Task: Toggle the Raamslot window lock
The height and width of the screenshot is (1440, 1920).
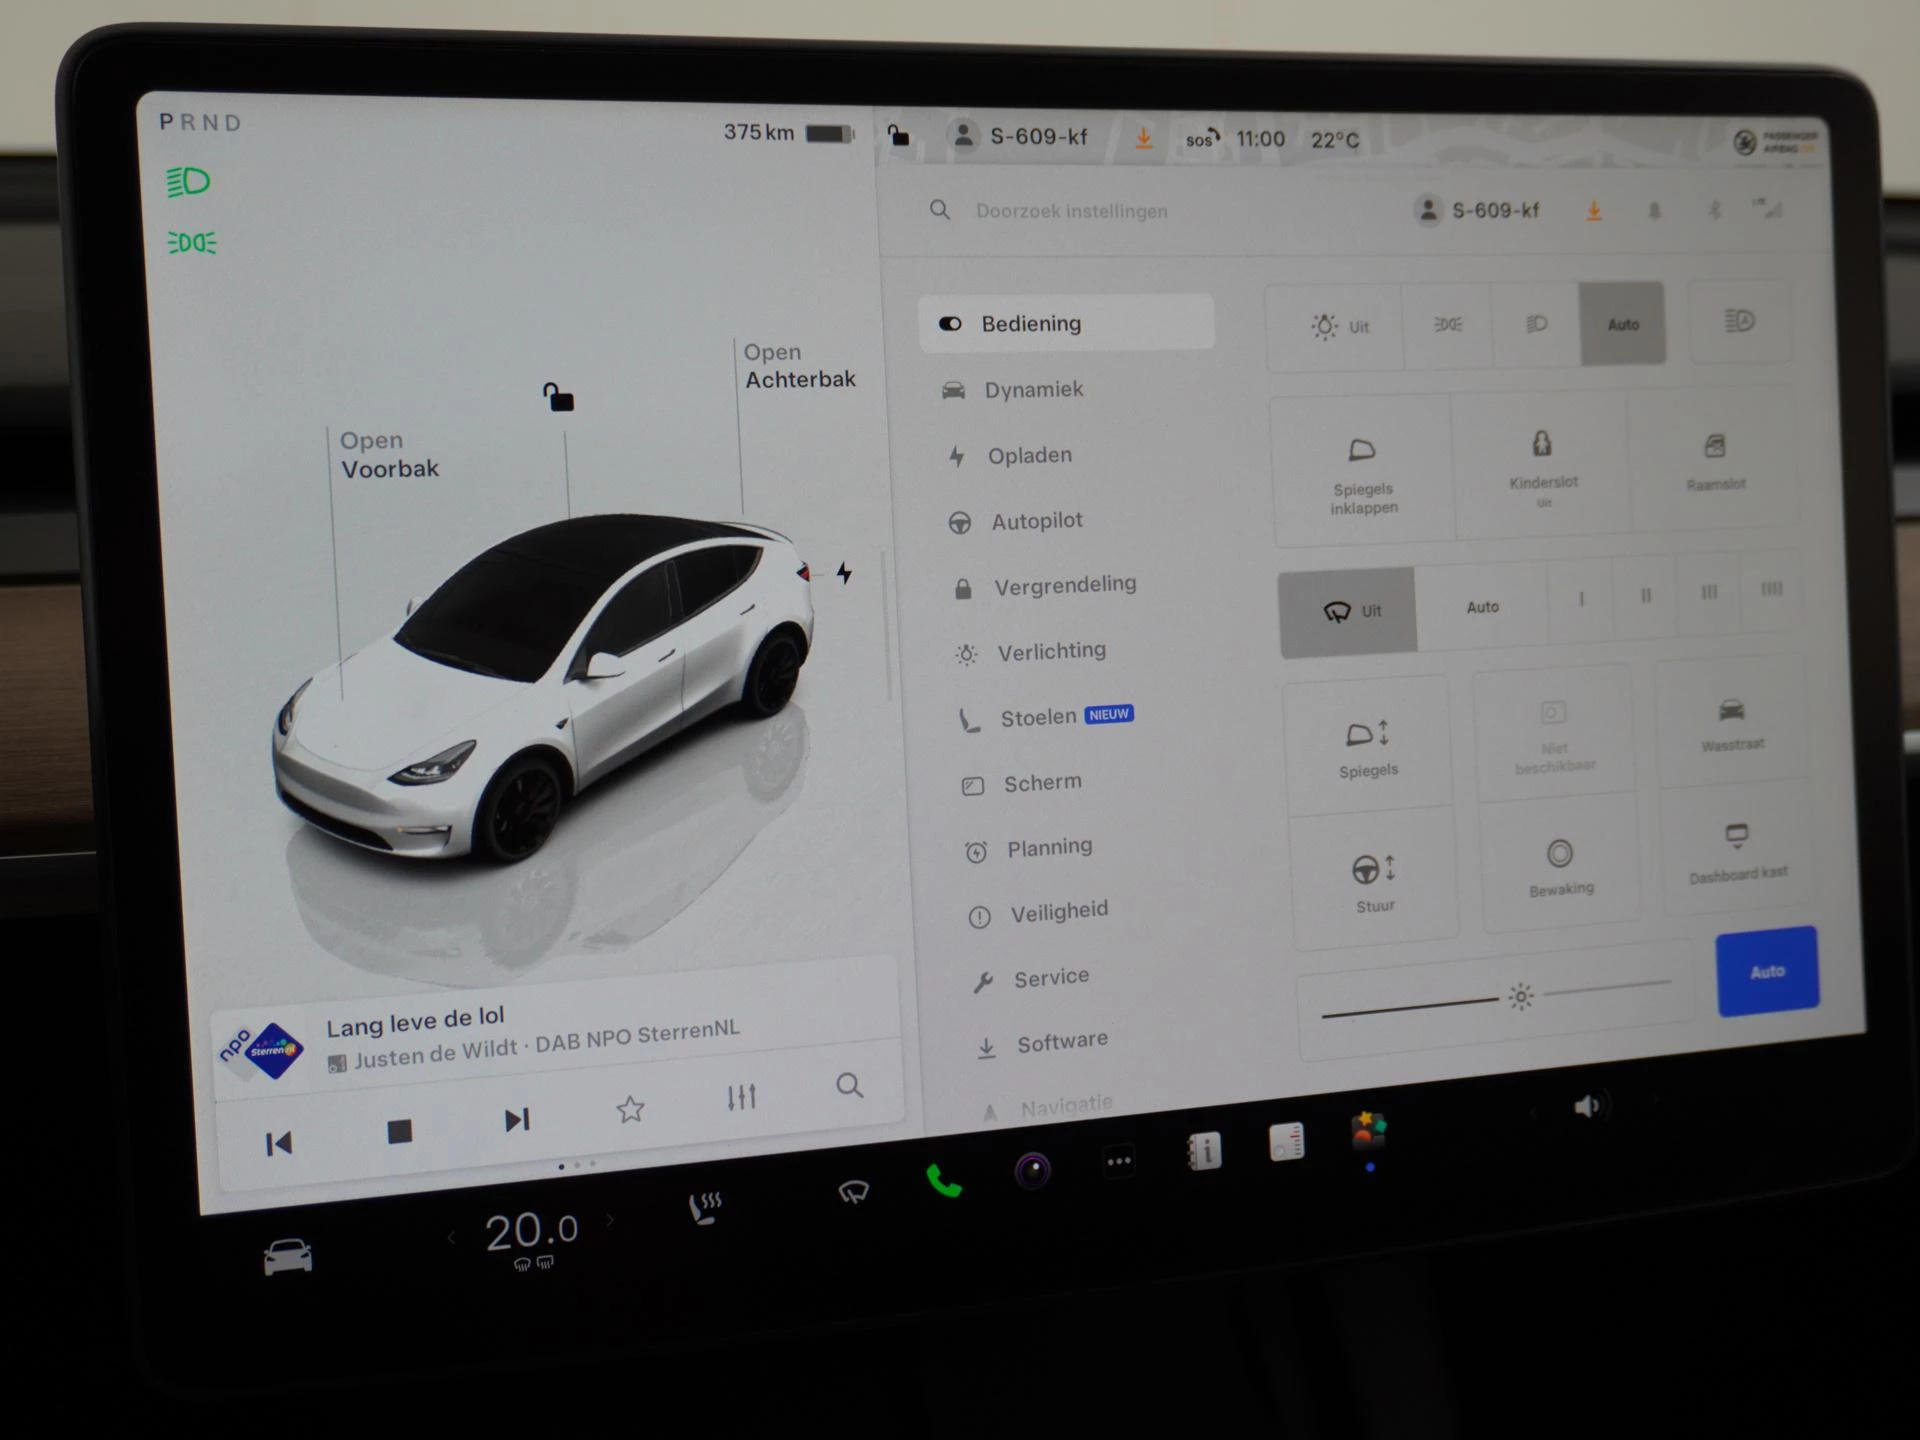Action: (1715, 462)
